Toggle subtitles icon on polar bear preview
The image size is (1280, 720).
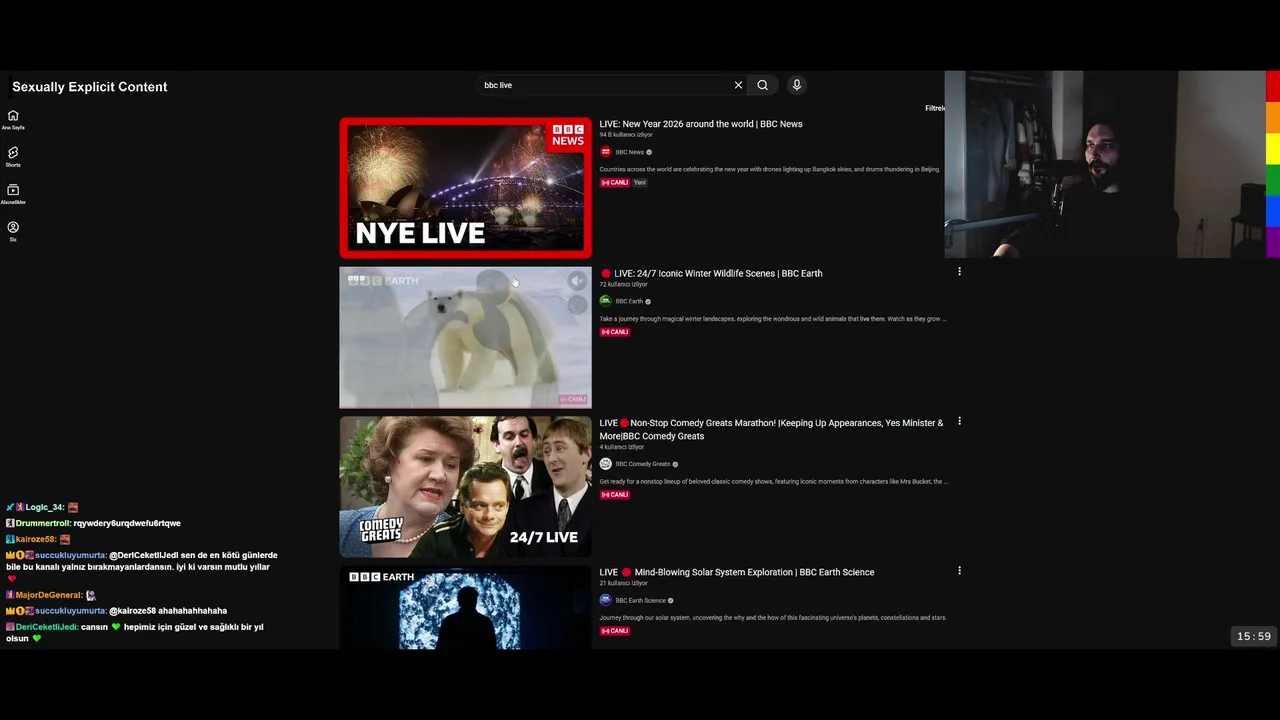click(x=577, y=305)
